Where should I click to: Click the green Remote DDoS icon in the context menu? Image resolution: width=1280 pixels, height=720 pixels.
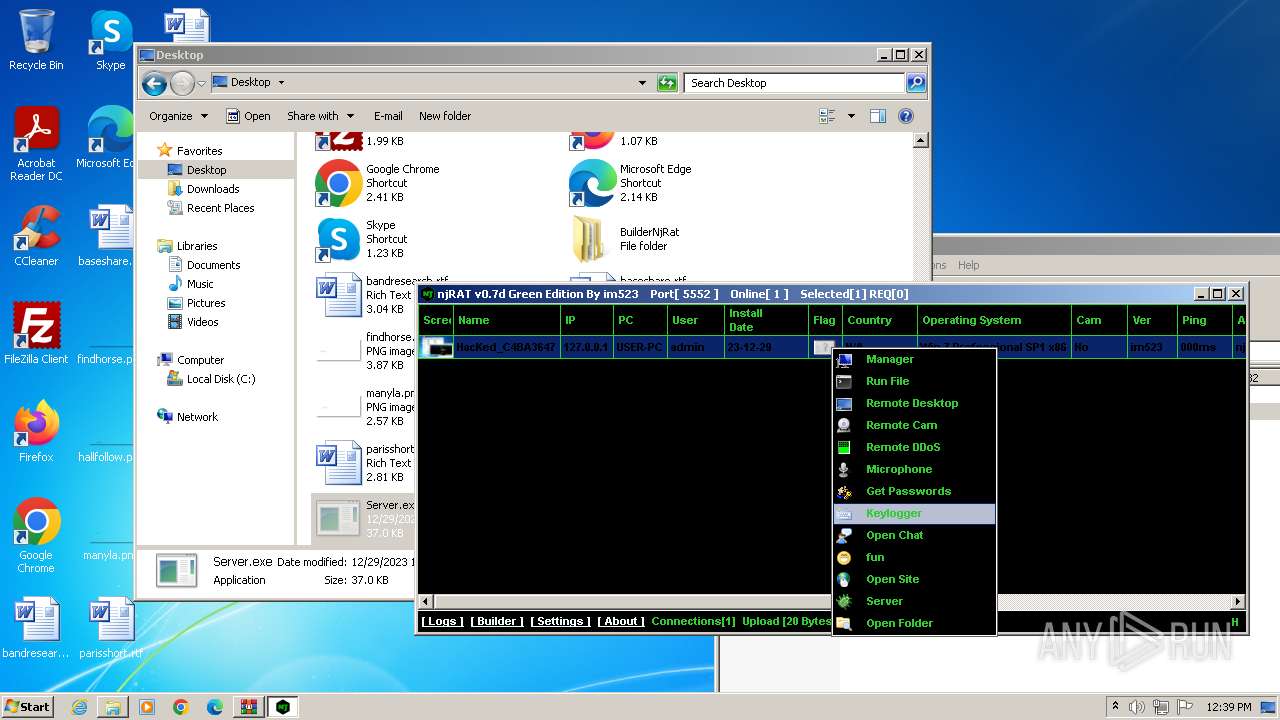point(844,447)
